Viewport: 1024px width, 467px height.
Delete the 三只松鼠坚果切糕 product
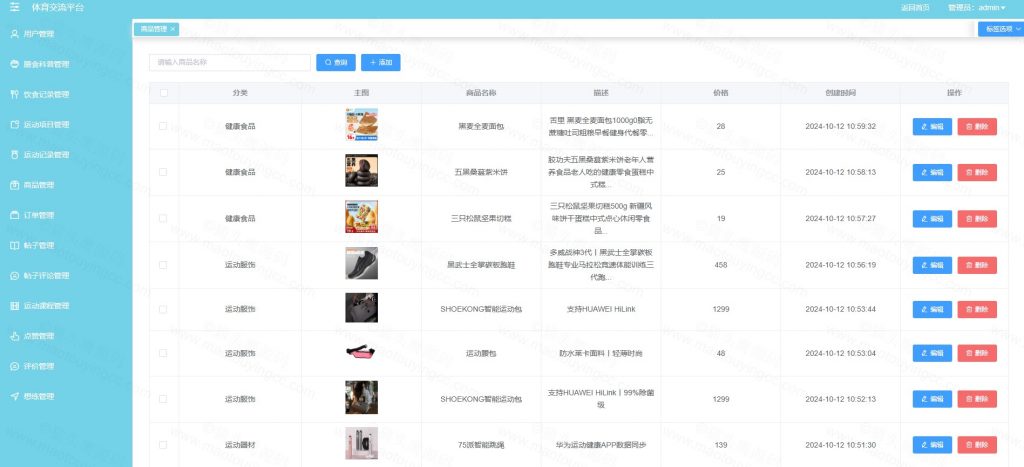977,219
